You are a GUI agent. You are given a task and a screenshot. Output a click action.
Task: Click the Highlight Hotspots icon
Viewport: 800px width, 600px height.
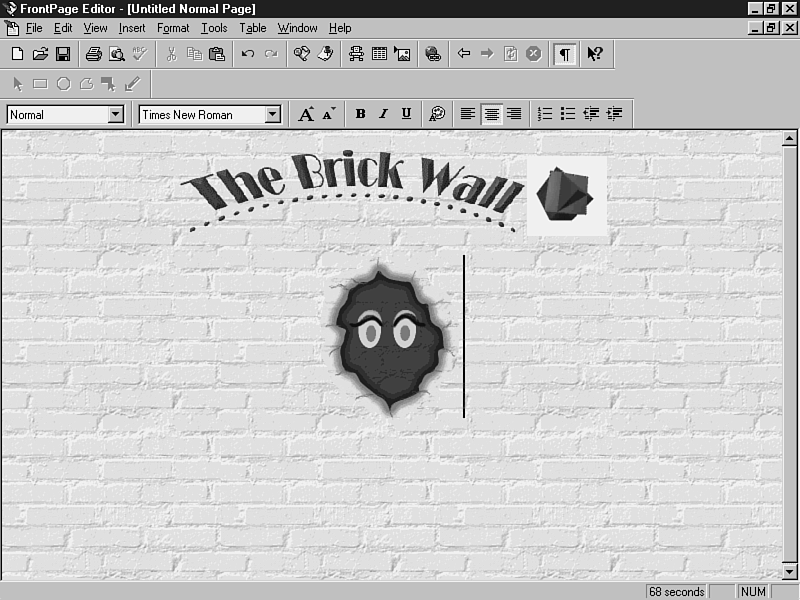tap(109, 84)
